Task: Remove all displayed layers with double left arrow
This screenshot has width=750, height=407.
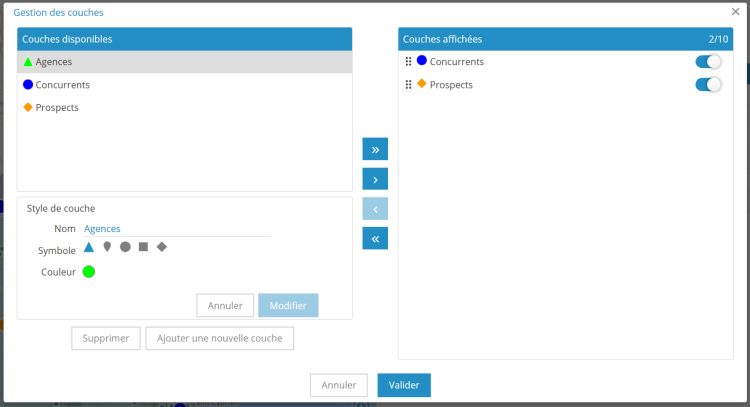Action: [375, 239]
